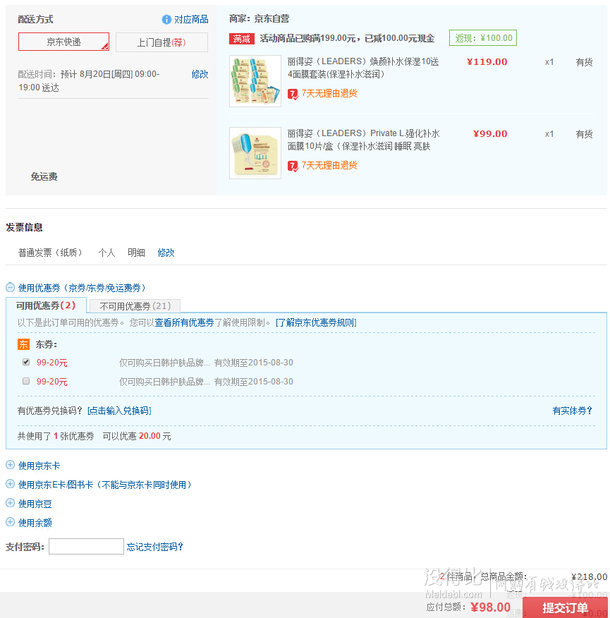Click the second 99-20元 coupon label

[52, 382]
